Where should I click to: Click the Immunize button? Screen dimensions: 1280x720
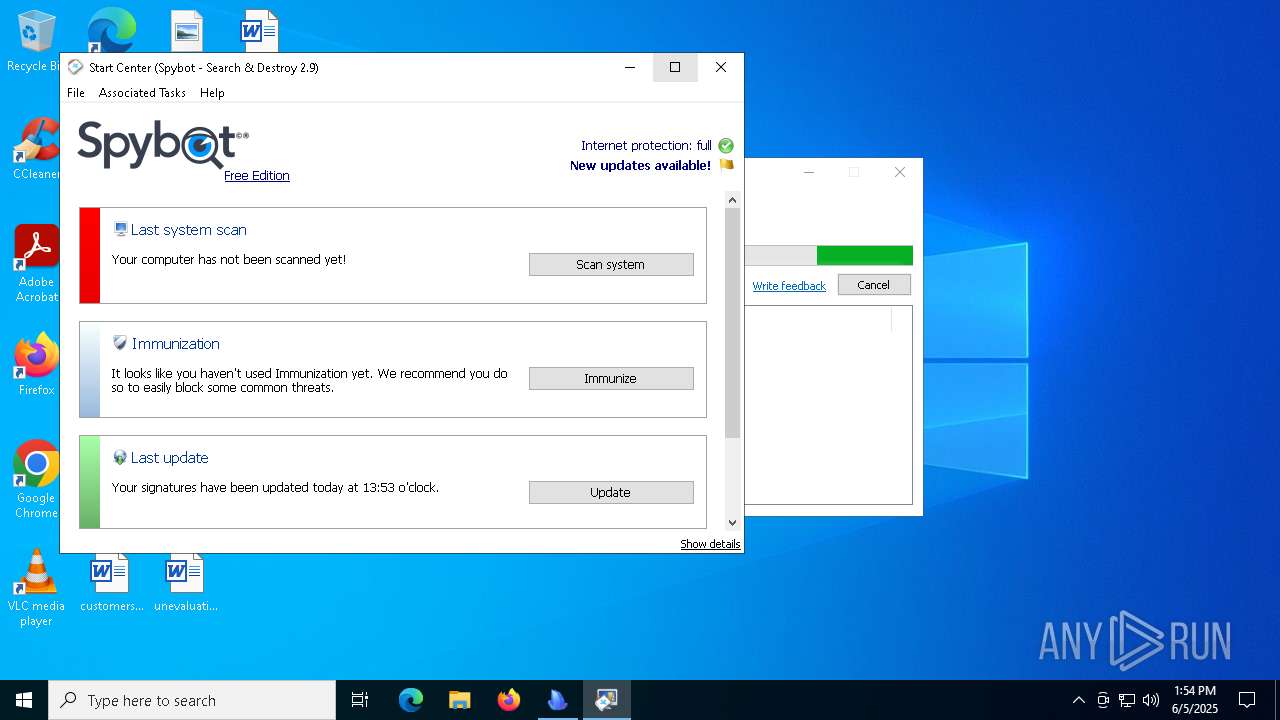(611, 379)
